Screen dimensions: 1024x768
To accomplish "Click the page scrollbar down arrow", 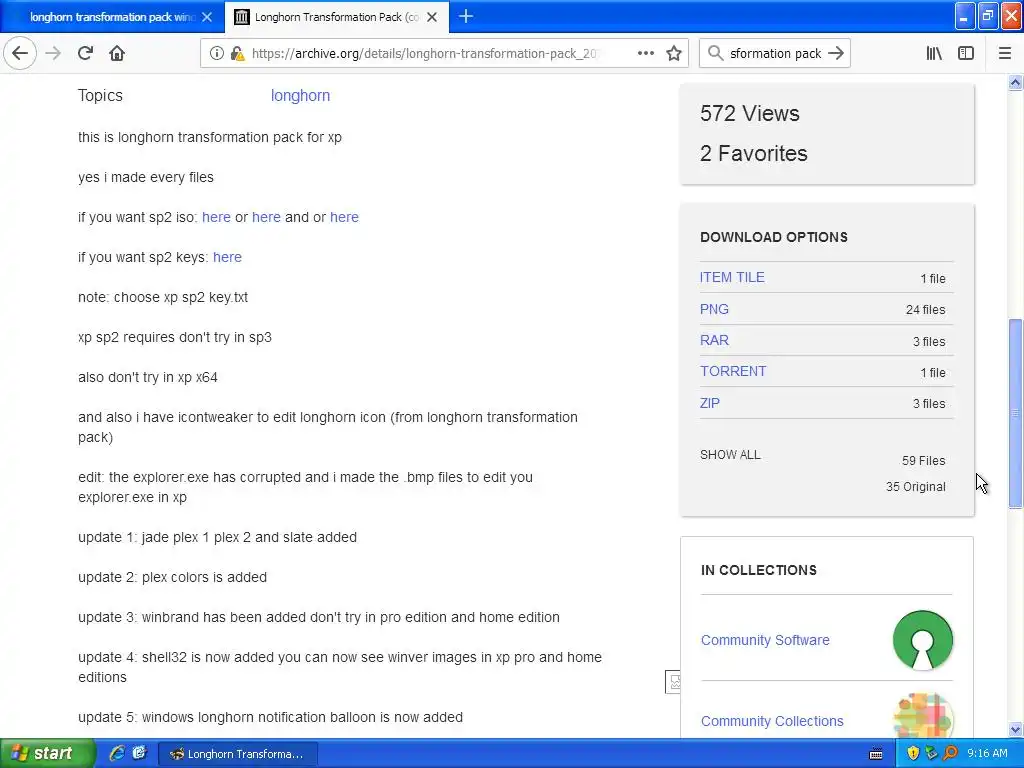I will 1015,729.
